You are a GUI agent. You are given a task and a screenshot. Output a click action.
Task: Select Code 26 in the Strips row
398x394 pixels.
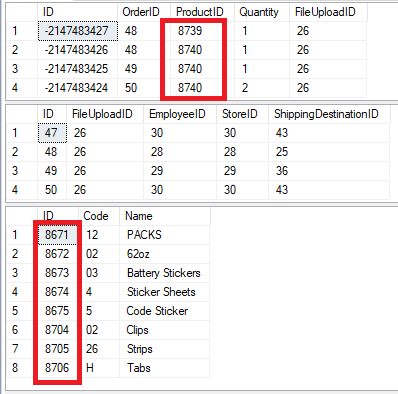click(99, 349)
